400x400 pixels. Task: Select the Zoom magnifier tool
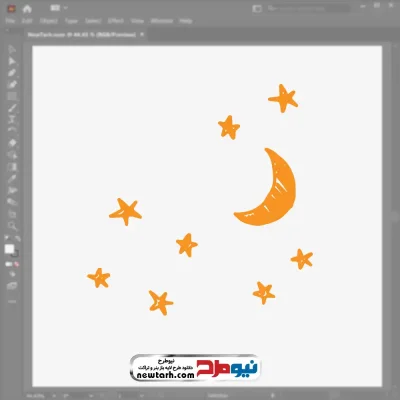[x=12, y=226]
